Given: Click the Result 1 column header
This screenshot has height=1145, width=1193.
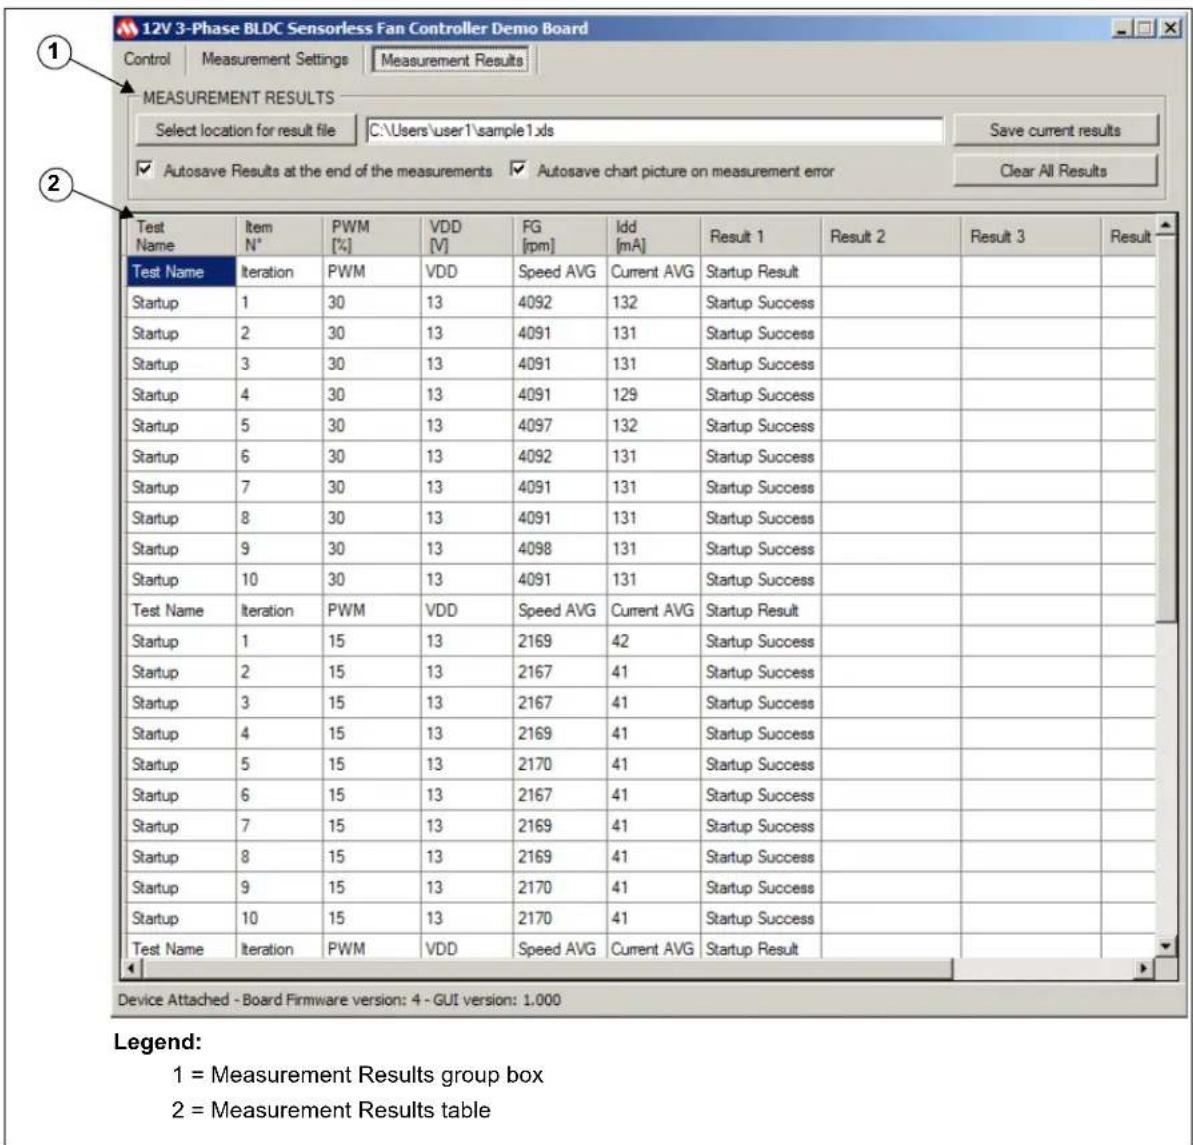Looking at the screenshot, I should tap(760, 236).
